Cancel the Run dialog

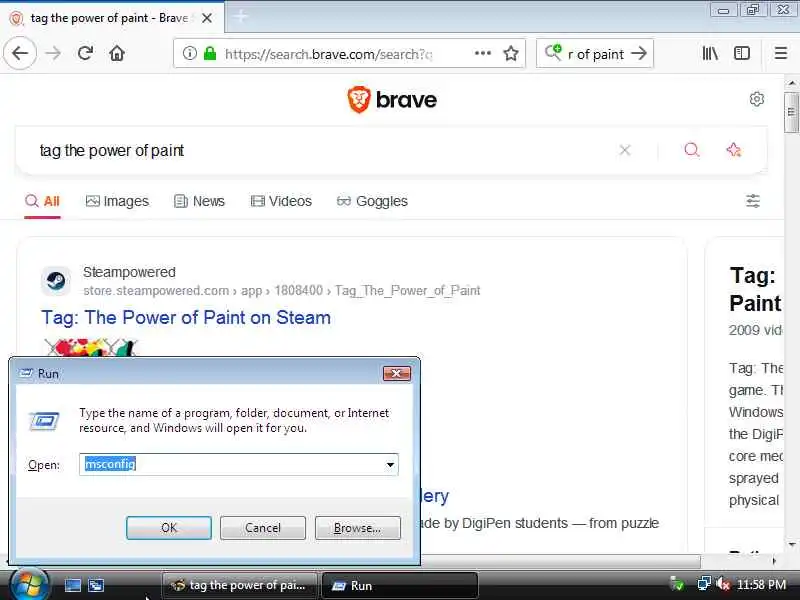pyautogui.click(x=263, y=528)
